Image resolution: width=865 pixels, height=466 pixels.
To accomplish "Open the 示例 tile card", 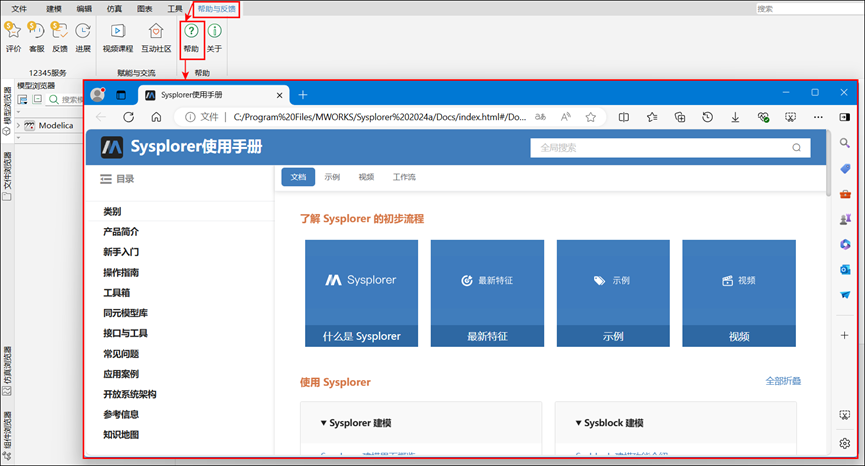I will 613,293.
